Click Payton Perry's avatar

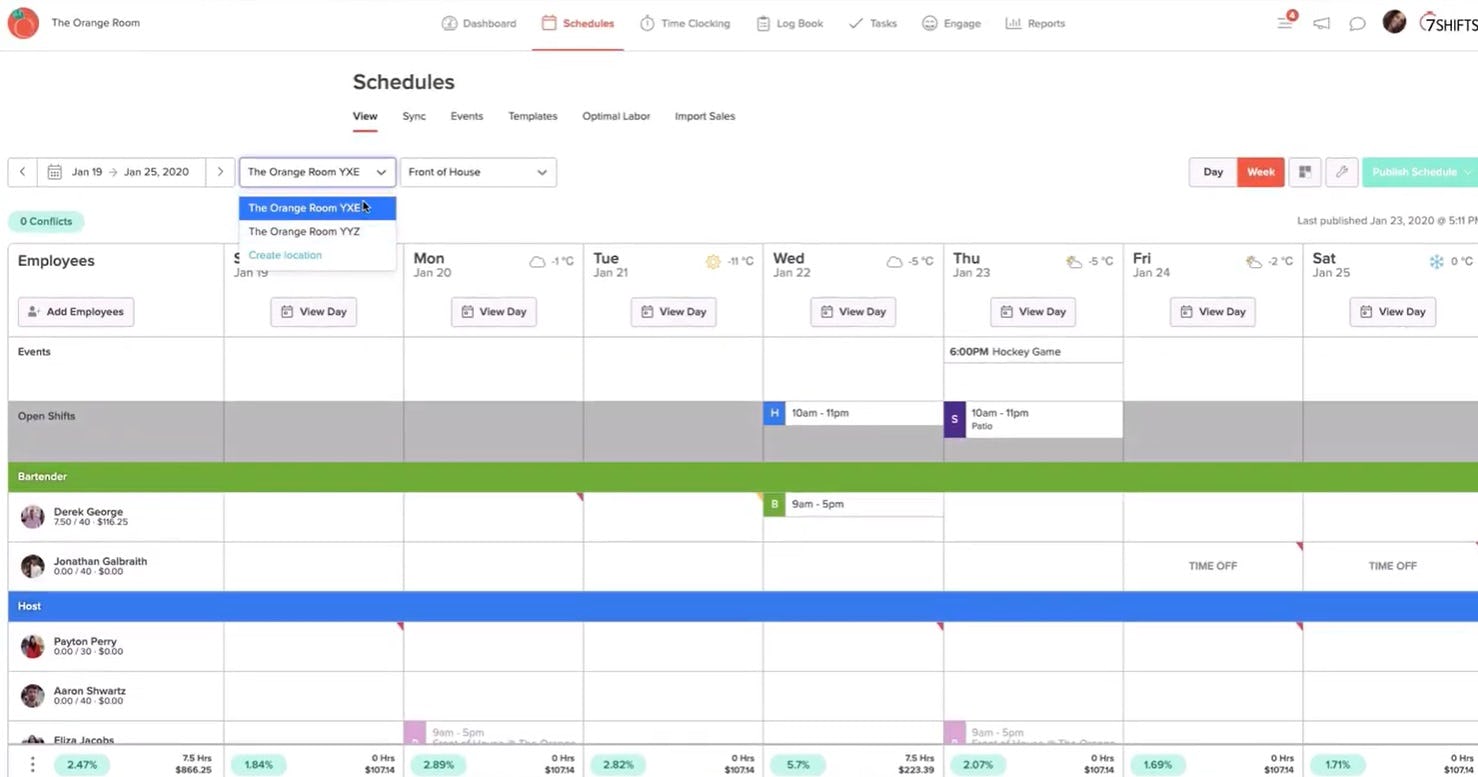point(33,646)
